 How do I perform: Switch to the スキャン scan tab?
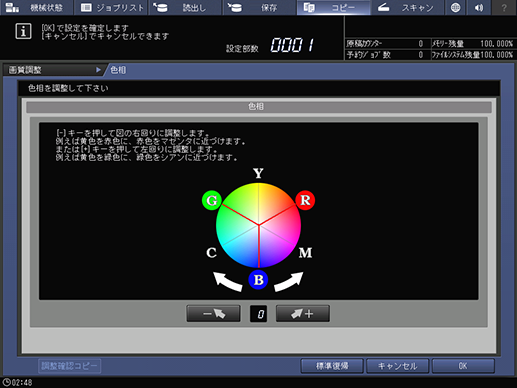click(x=407, y=7)
